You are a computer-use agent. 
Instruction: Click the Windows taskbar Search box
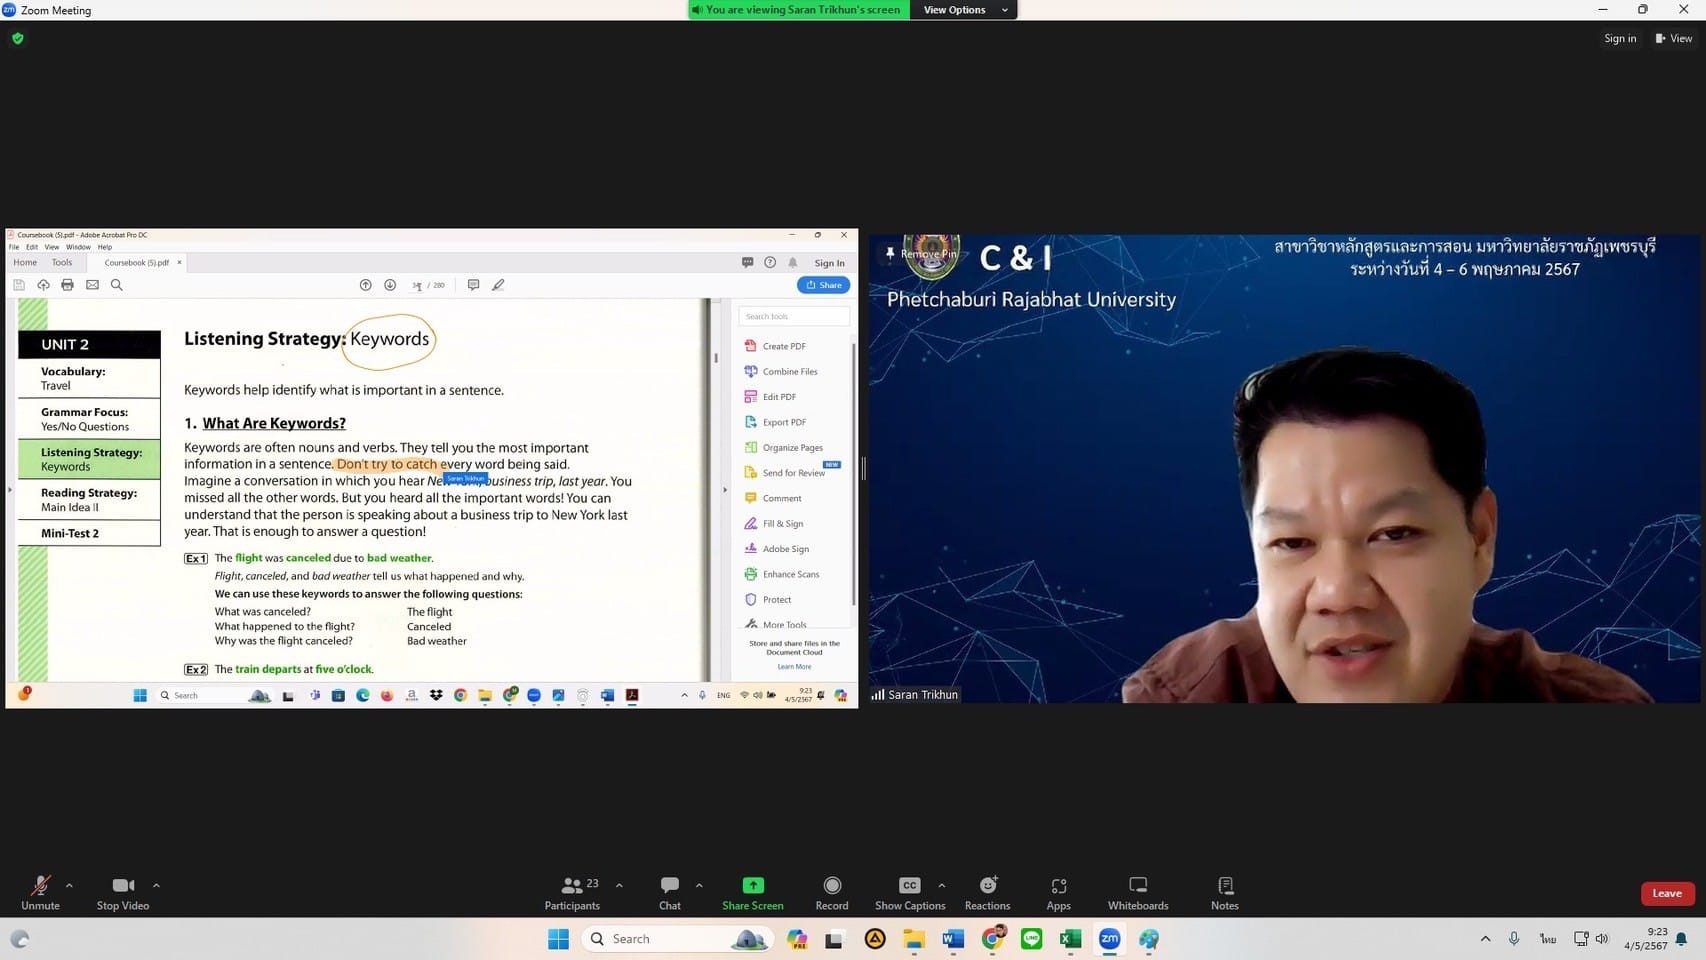[x=660, y=939]
